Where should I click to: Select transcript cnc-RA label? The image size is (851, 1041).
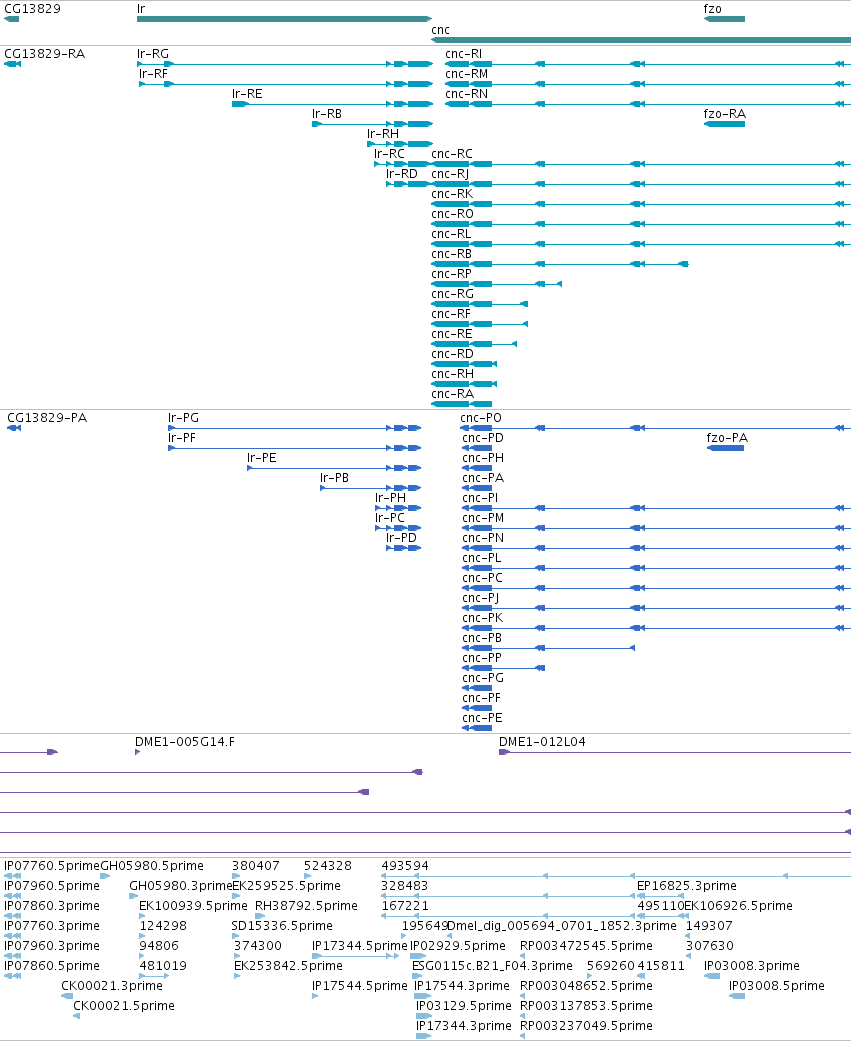click(x=453, y=393)
